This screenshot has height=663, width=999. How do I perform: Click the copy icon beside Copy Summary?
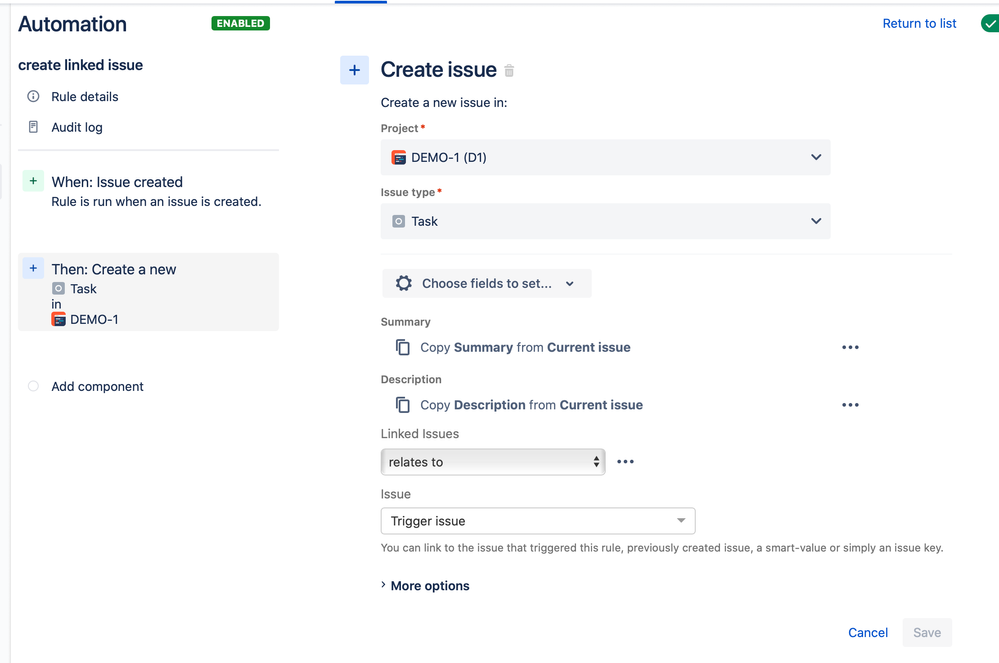[x=403, y=347]
